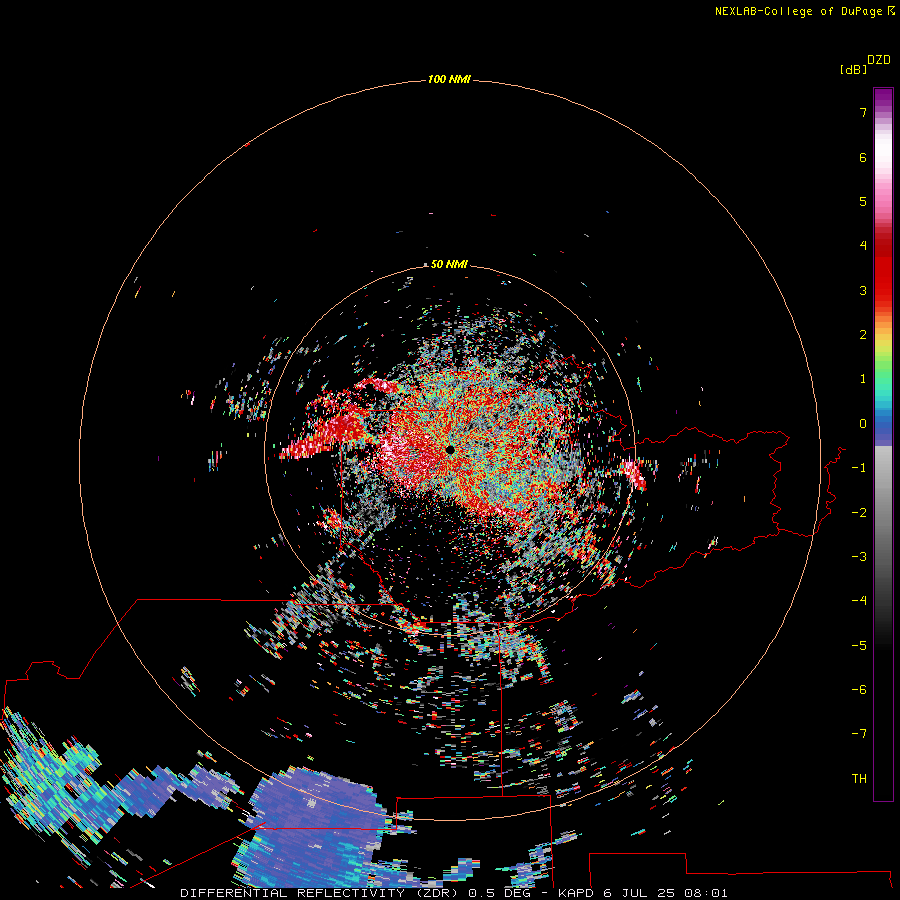The image size is (900, 900).
Task: Click the TH label on the color scale
Action: (859, 779)
